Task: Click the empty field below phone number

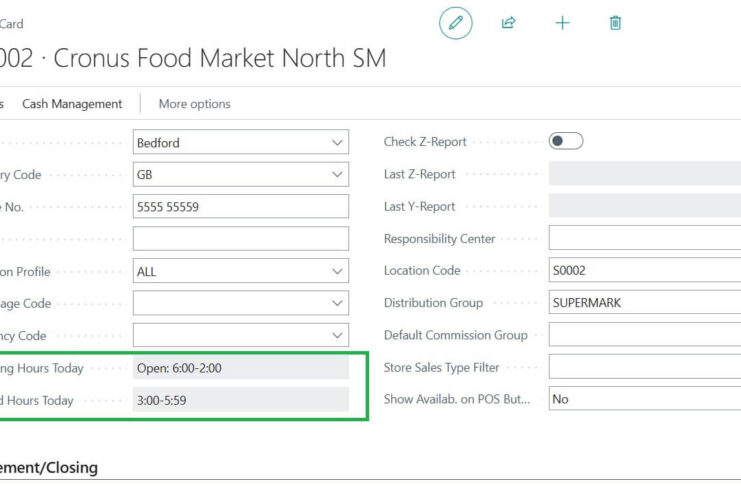Action: coord(241,239)
